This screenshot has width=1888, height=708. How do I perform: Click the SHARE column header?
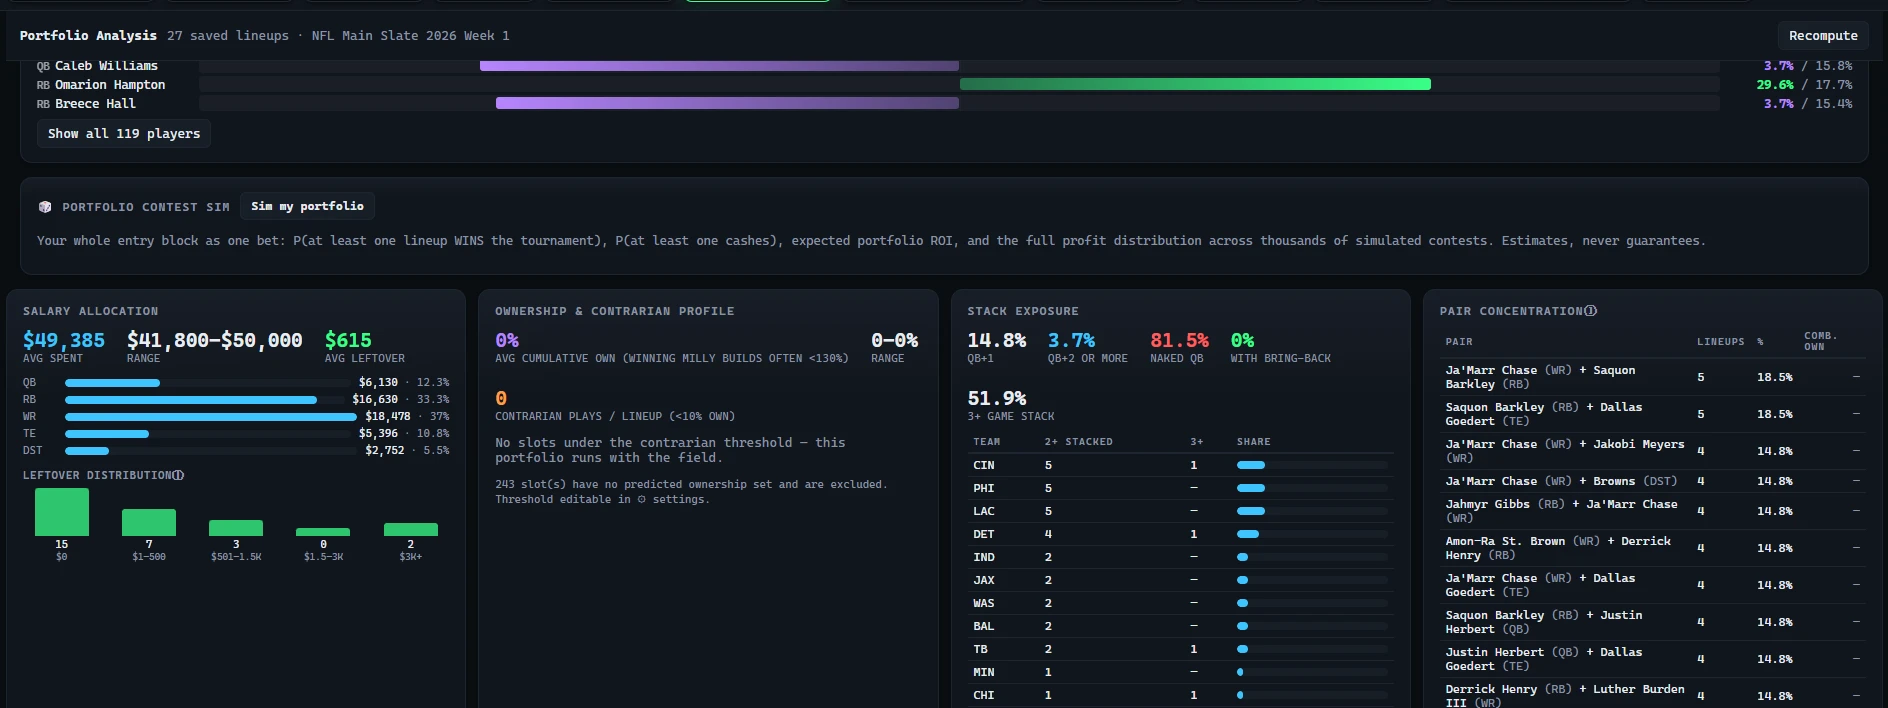tap(1253, 442)
